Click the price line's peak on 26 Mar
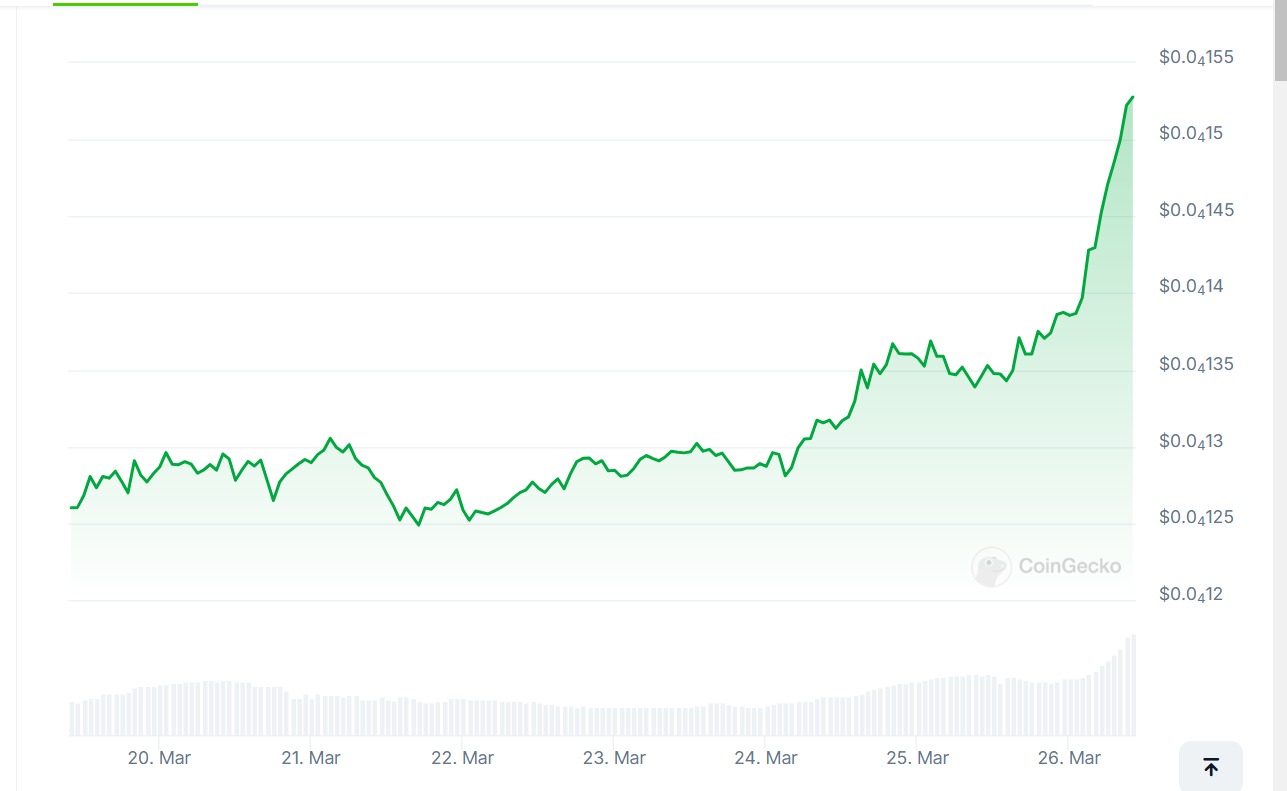 (1132, 97)
